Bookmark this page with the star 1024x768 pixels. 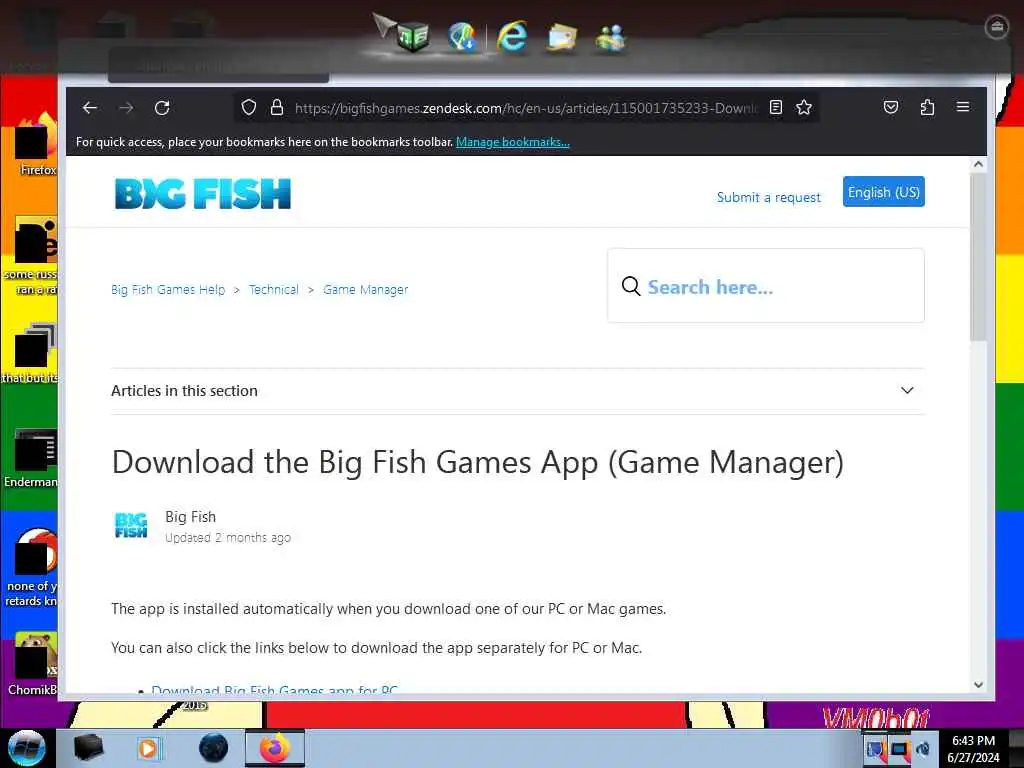pyautogui.click(x=804, y=107)
